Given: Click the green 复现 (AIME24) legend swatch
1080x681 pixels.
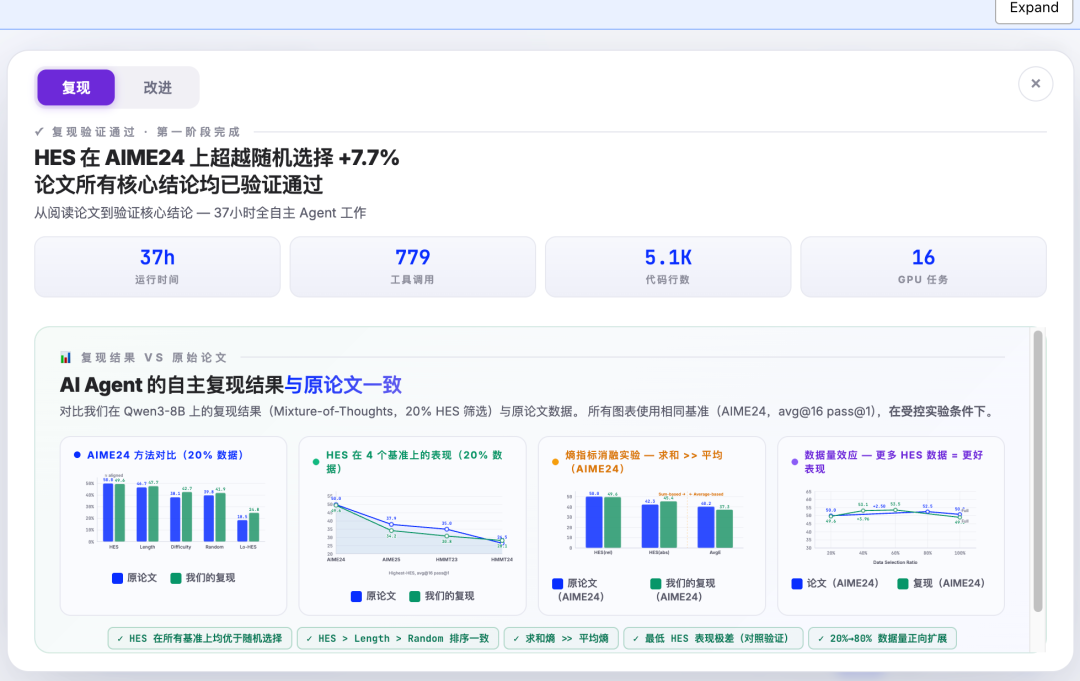Looking at the screenshot, I should point(903,583).
